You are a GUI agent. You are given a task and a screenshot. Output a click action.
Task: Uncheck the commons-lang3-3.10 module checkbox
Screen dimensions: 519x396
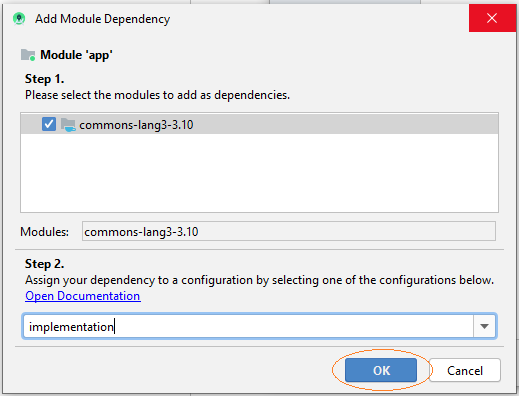point(49,124)
